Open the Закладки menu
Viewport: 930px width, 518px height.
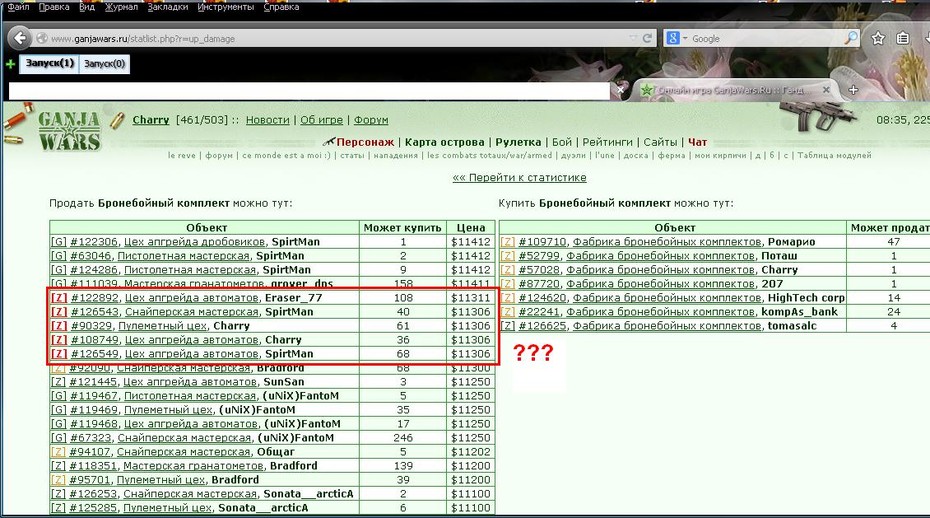[167, 7]
